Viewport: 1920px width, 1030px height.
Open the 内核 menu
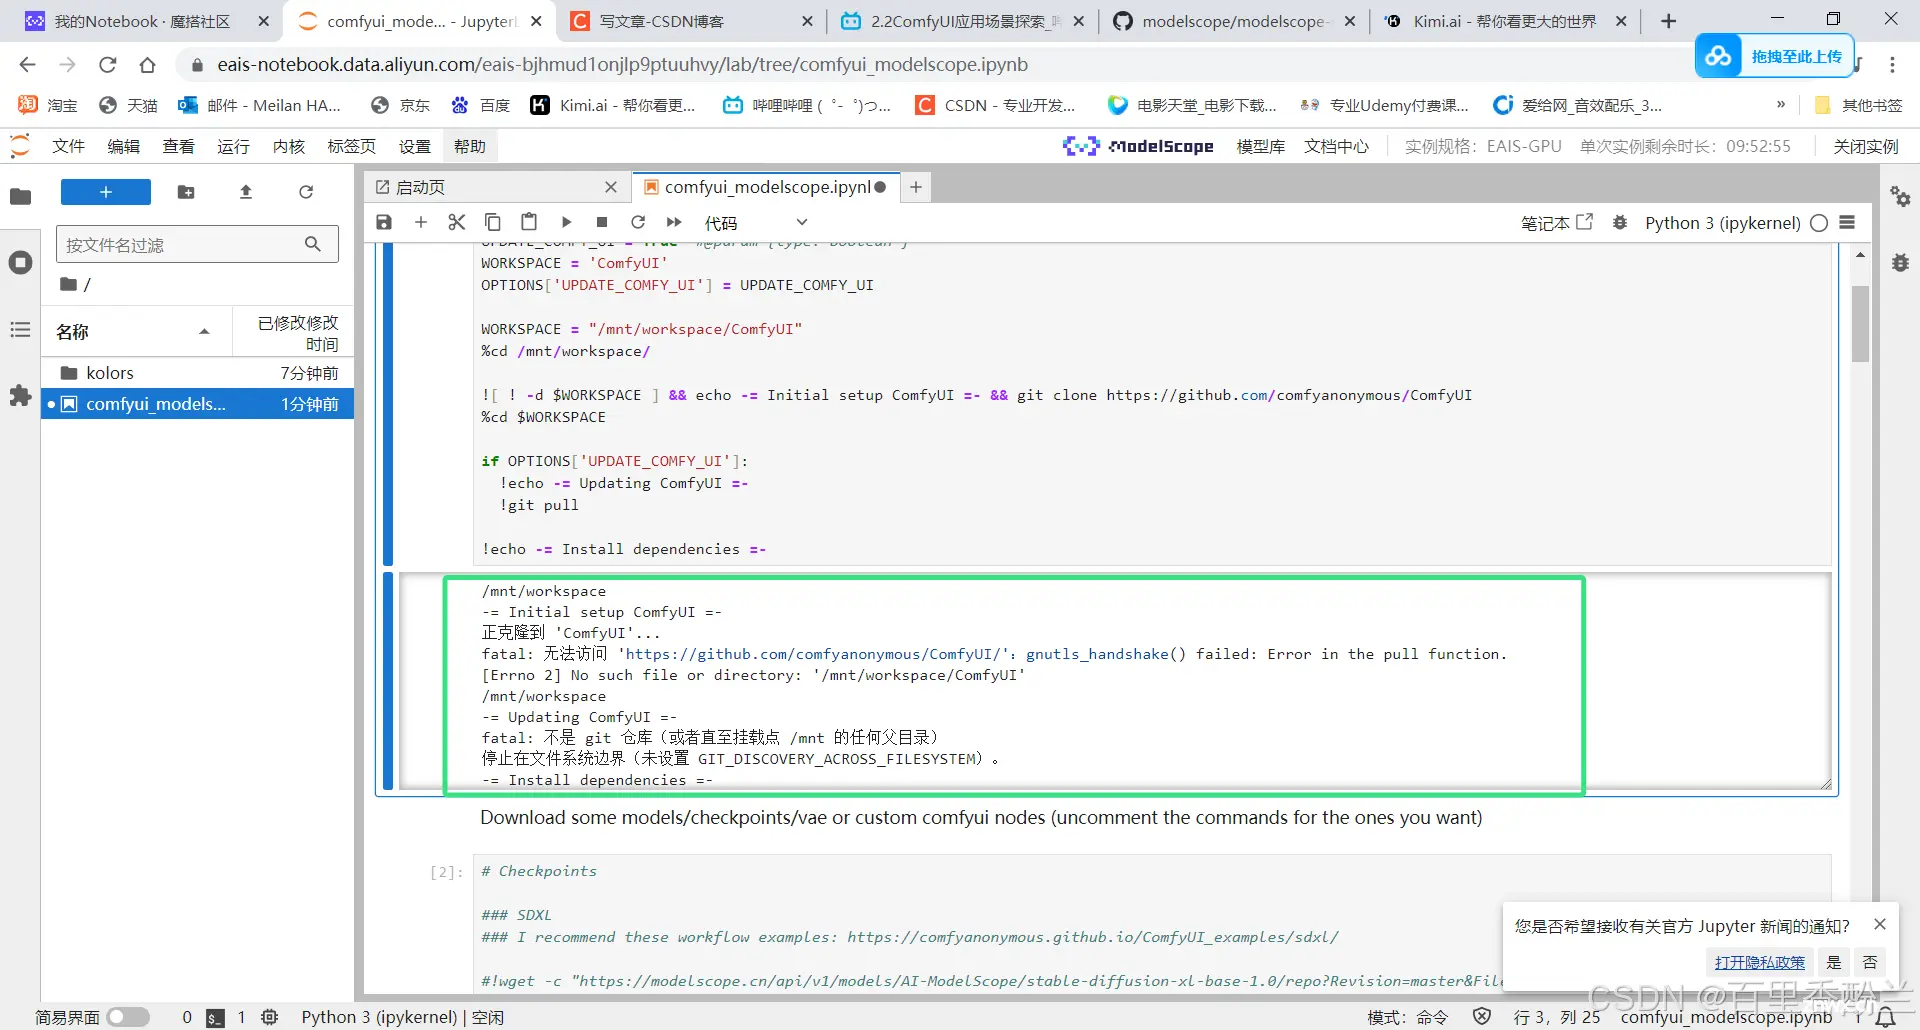[x=288, y=147]
